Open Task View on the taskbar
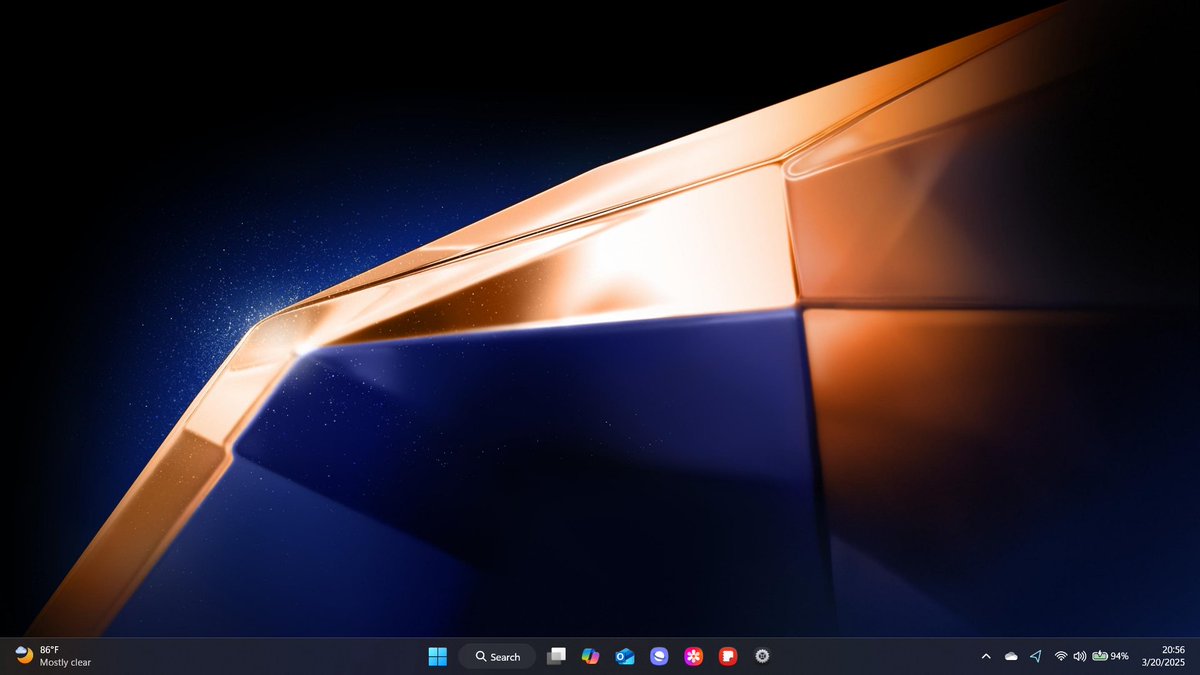The height and width of the screenshot is (675, 1200). 556,656
